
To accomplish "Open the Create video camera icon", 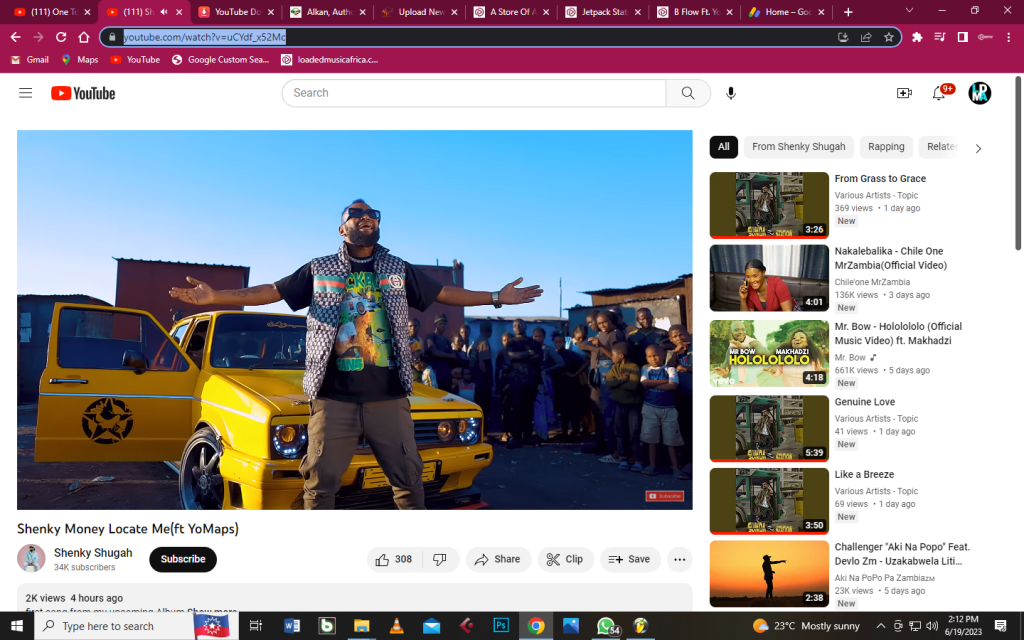I will click(904, 93).
